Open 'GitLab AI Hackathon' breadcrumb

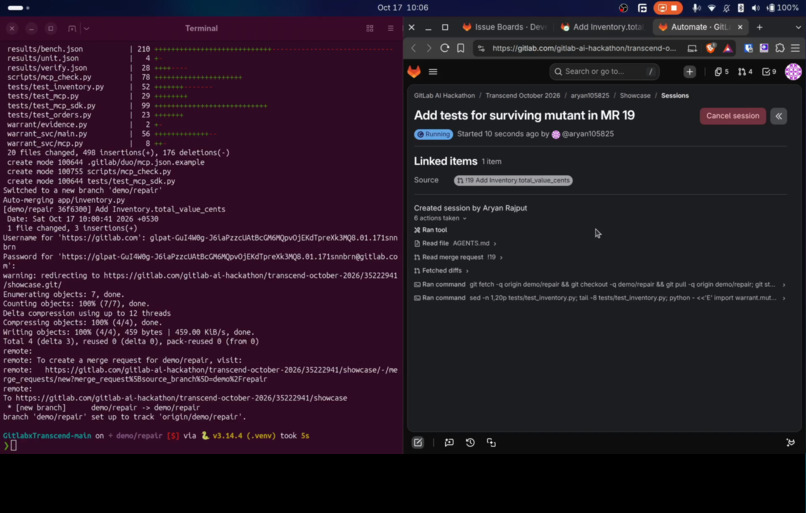(x=444, y=96)
